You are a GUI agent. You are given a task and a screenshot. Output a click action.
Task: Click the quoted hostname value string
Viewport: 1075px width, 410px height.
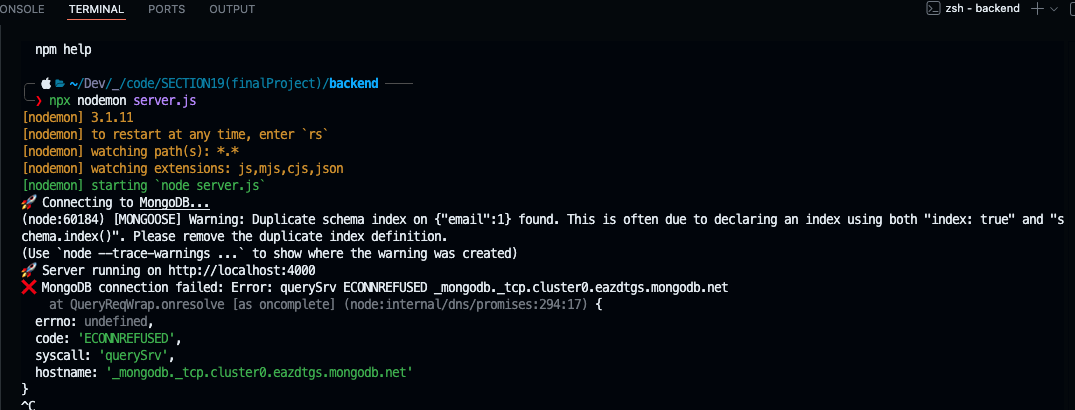tap(259, 372)
